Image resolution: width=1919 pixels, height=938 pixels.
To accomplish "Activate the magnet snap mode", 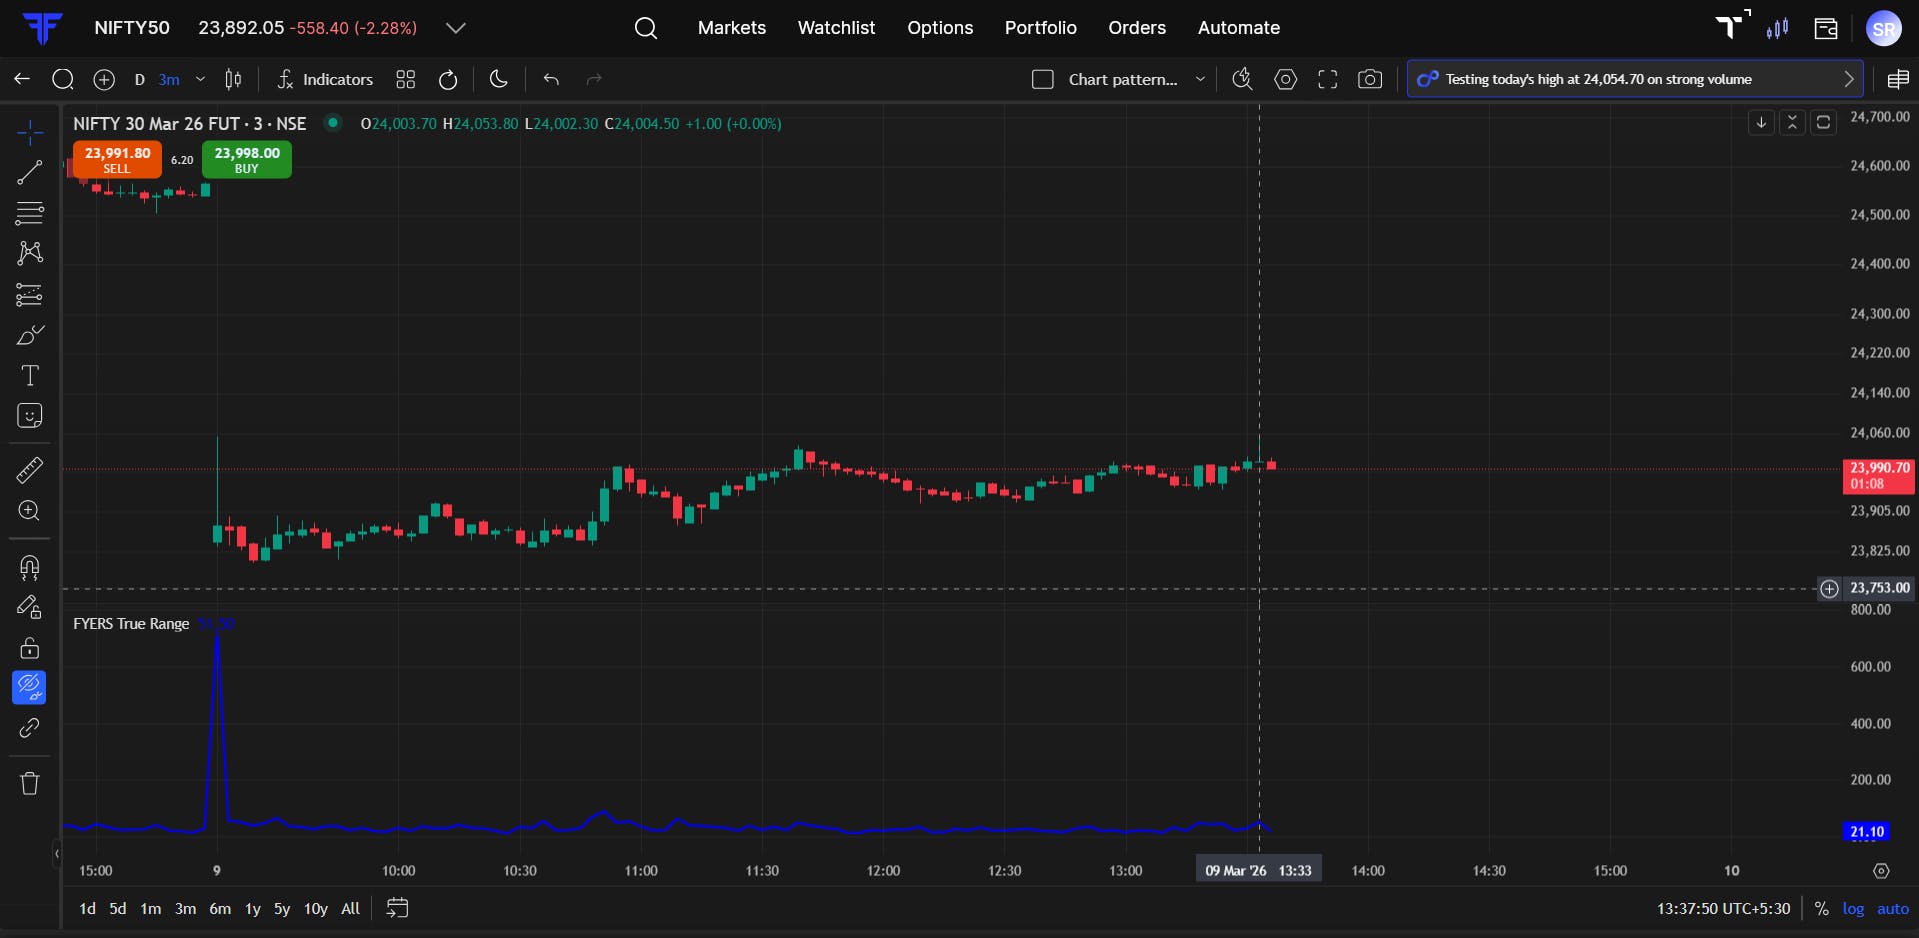I will [30, 568].
